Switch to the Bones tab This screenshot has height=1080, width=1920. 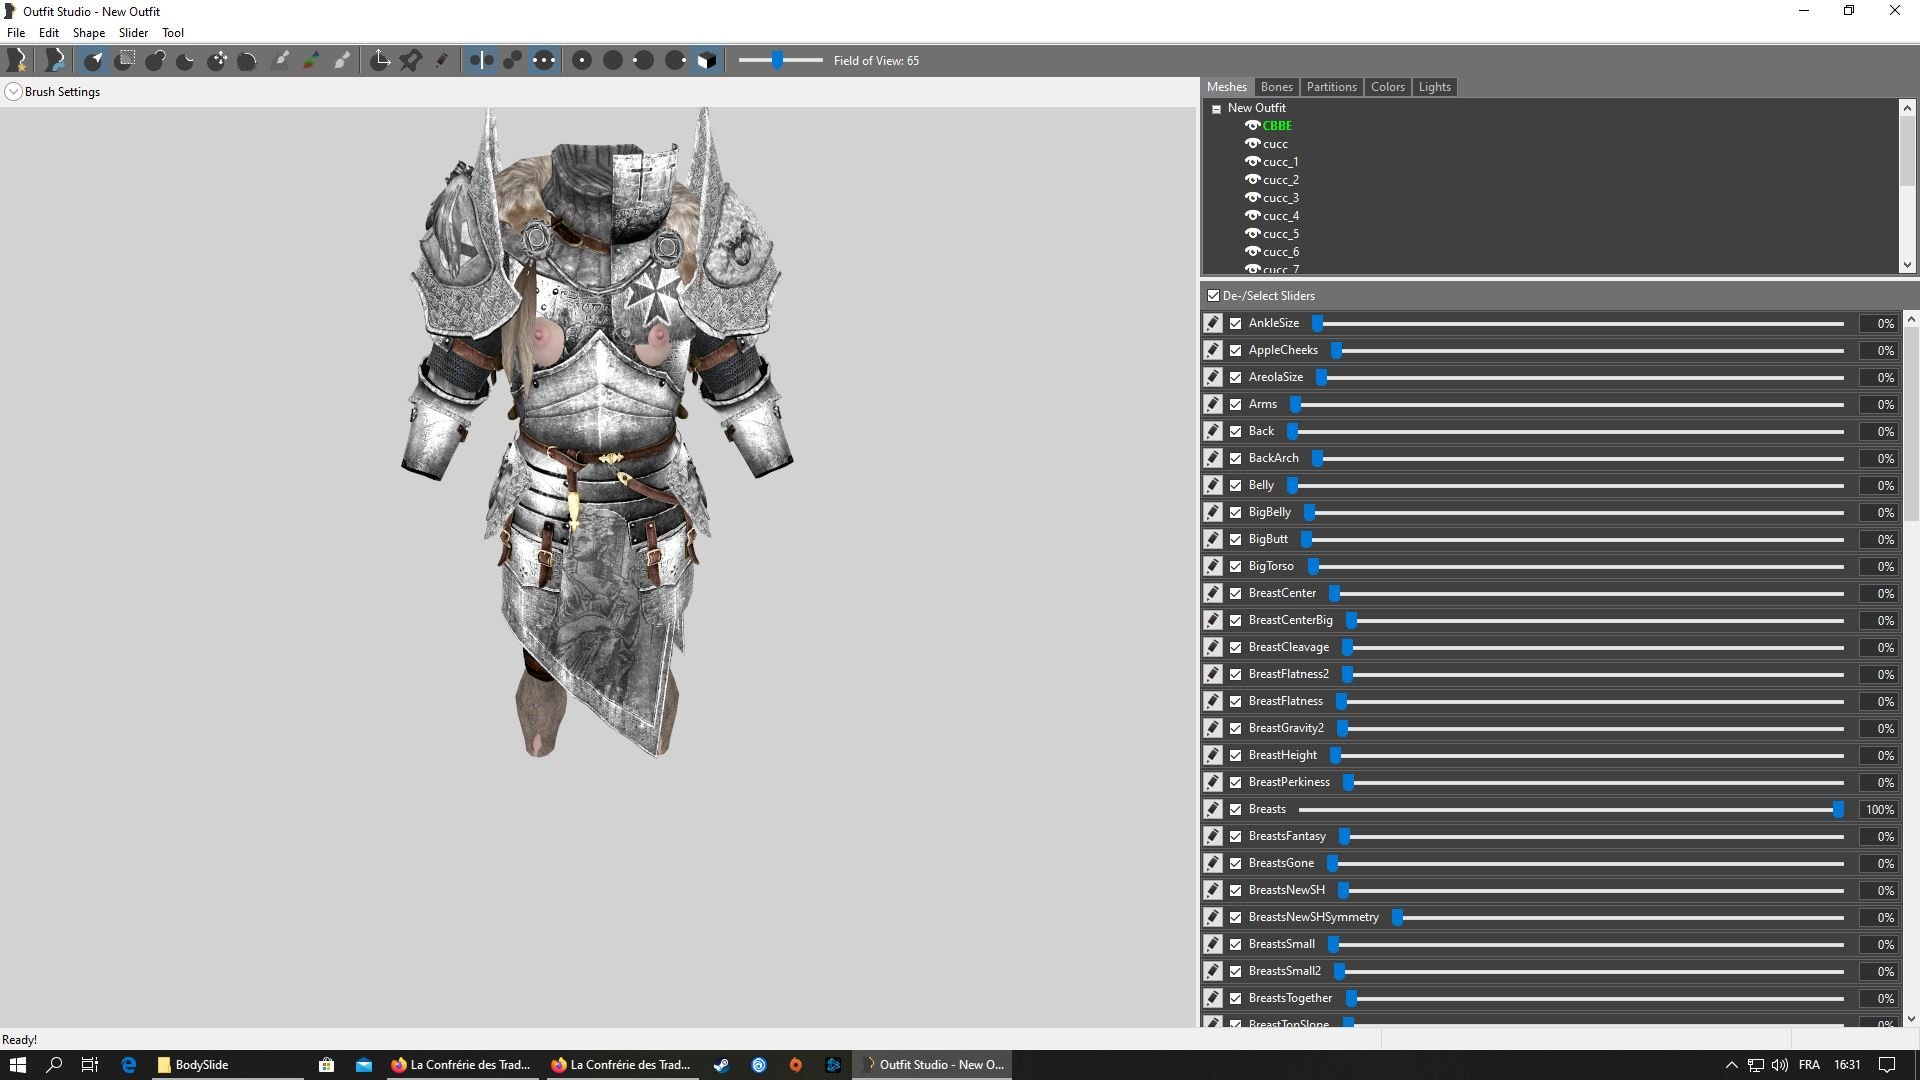coord(1276,87)
